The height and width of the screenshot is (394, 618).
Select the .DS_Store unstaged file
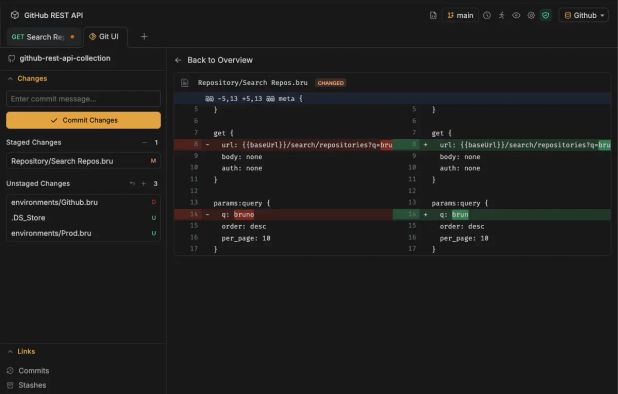pos(83,217)
